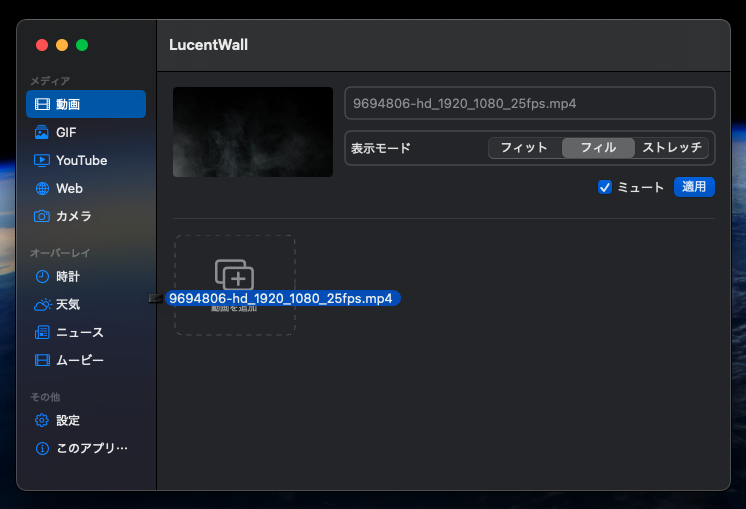Screen dimensions: 746x509
Task: Open the ムービー sidebar item
Action: 80,360
